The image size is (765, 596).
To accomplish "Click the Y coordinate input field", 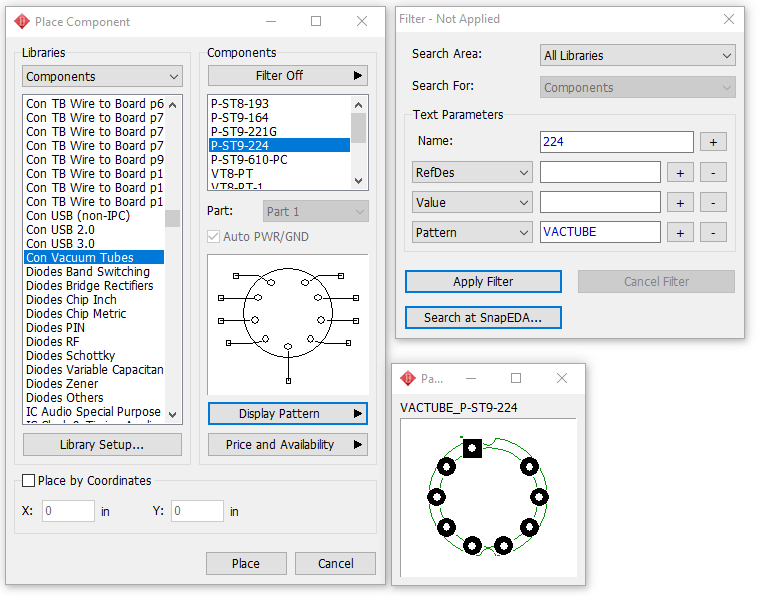I will tap(197, 511).
